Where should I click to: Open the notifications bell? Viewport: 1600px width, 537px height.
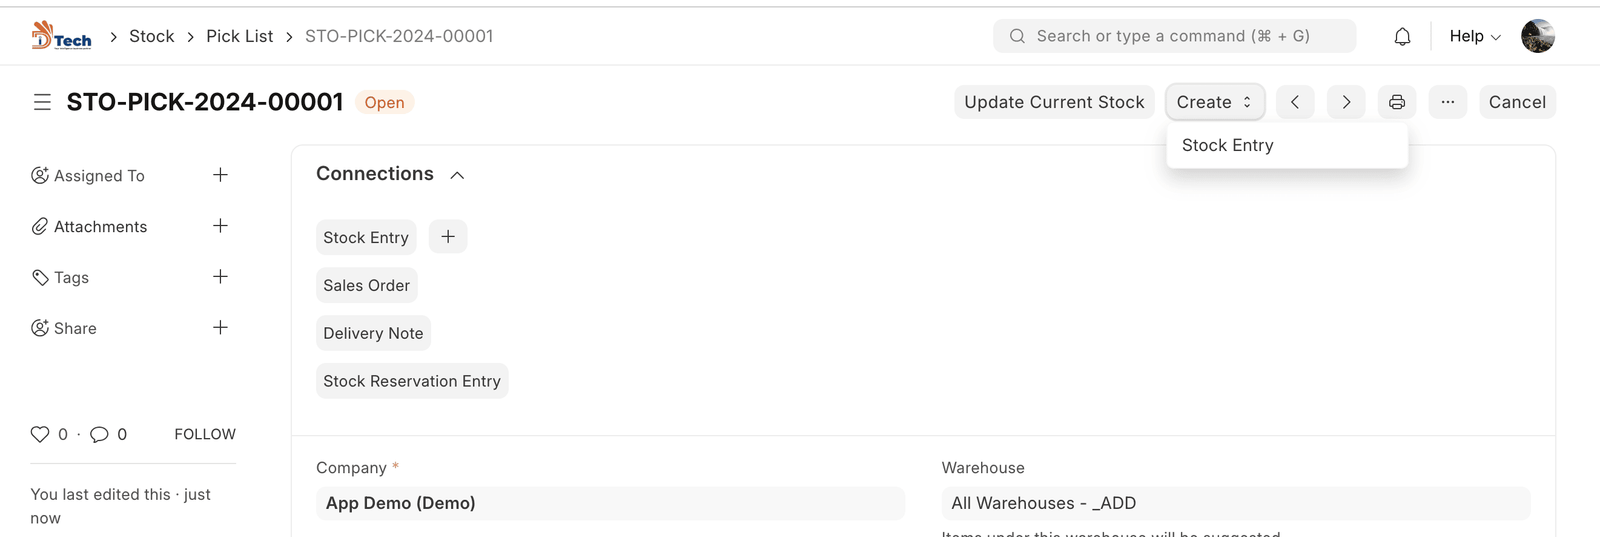tap(1403, 37)
